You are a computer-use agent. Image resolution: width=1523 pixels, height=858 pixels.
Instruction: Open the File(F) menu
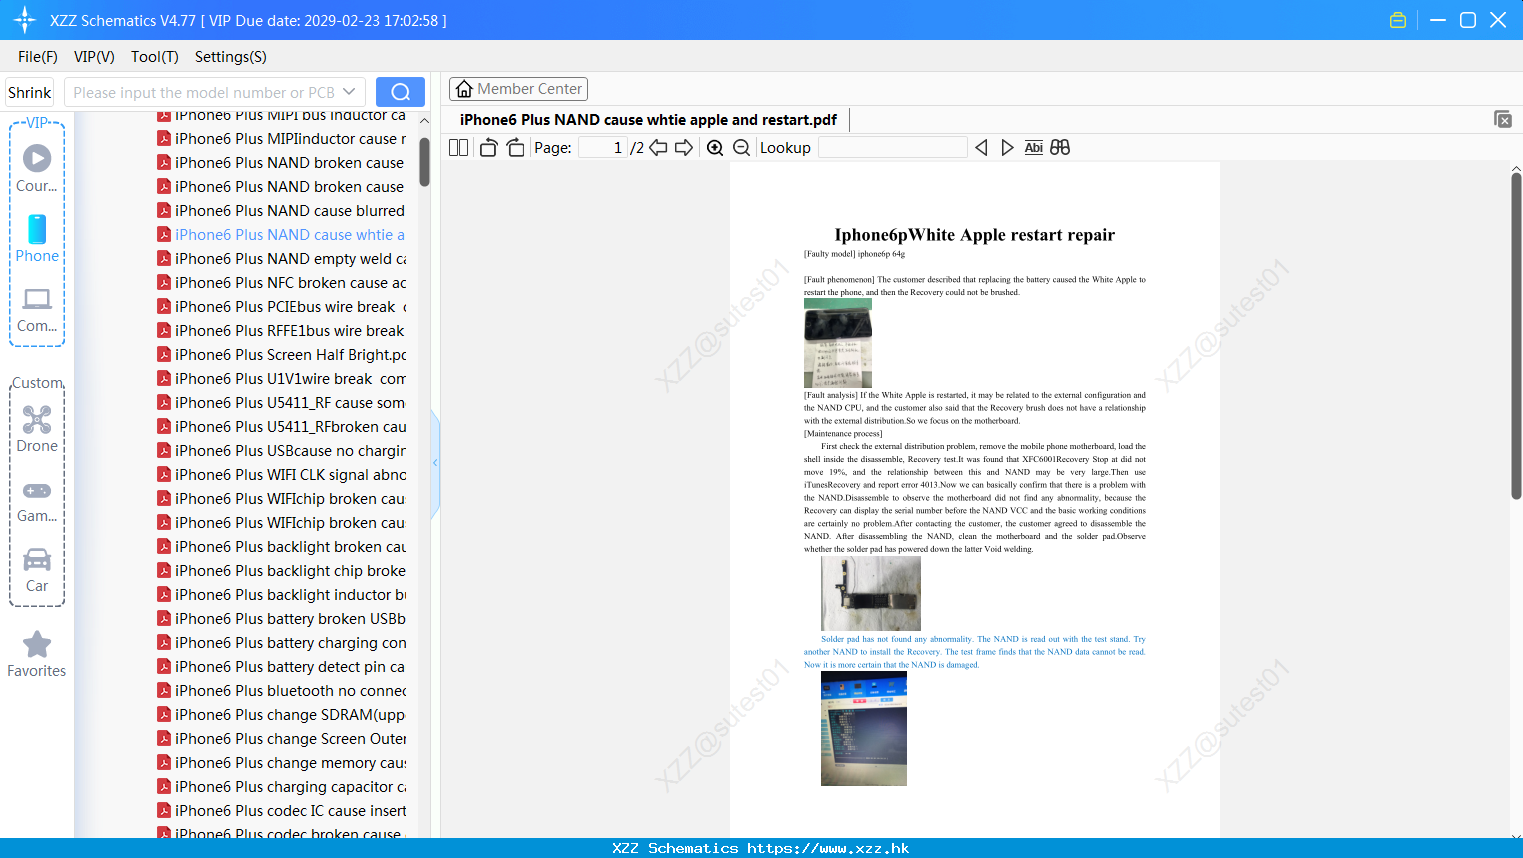tap(38, 57)
